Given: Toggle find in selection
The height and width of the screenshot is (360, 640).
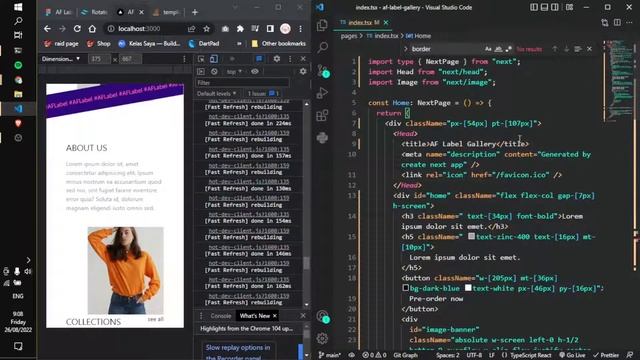Looking at the screenshot, I should (578, 49).
